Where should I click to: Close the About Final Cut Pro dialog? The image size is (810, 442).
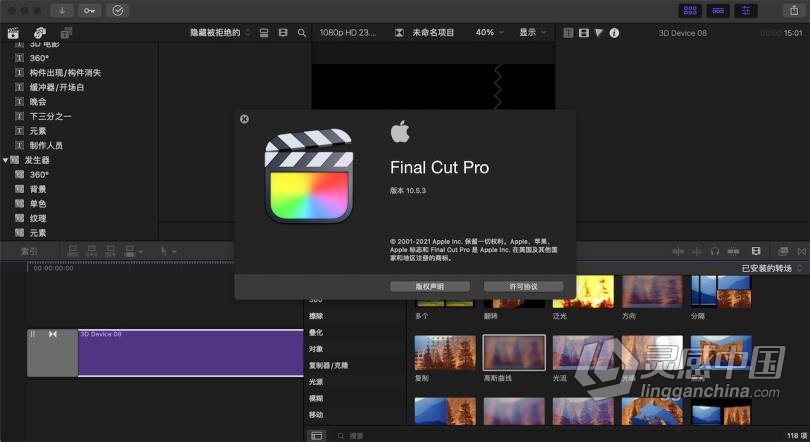[x=244, y=119]
